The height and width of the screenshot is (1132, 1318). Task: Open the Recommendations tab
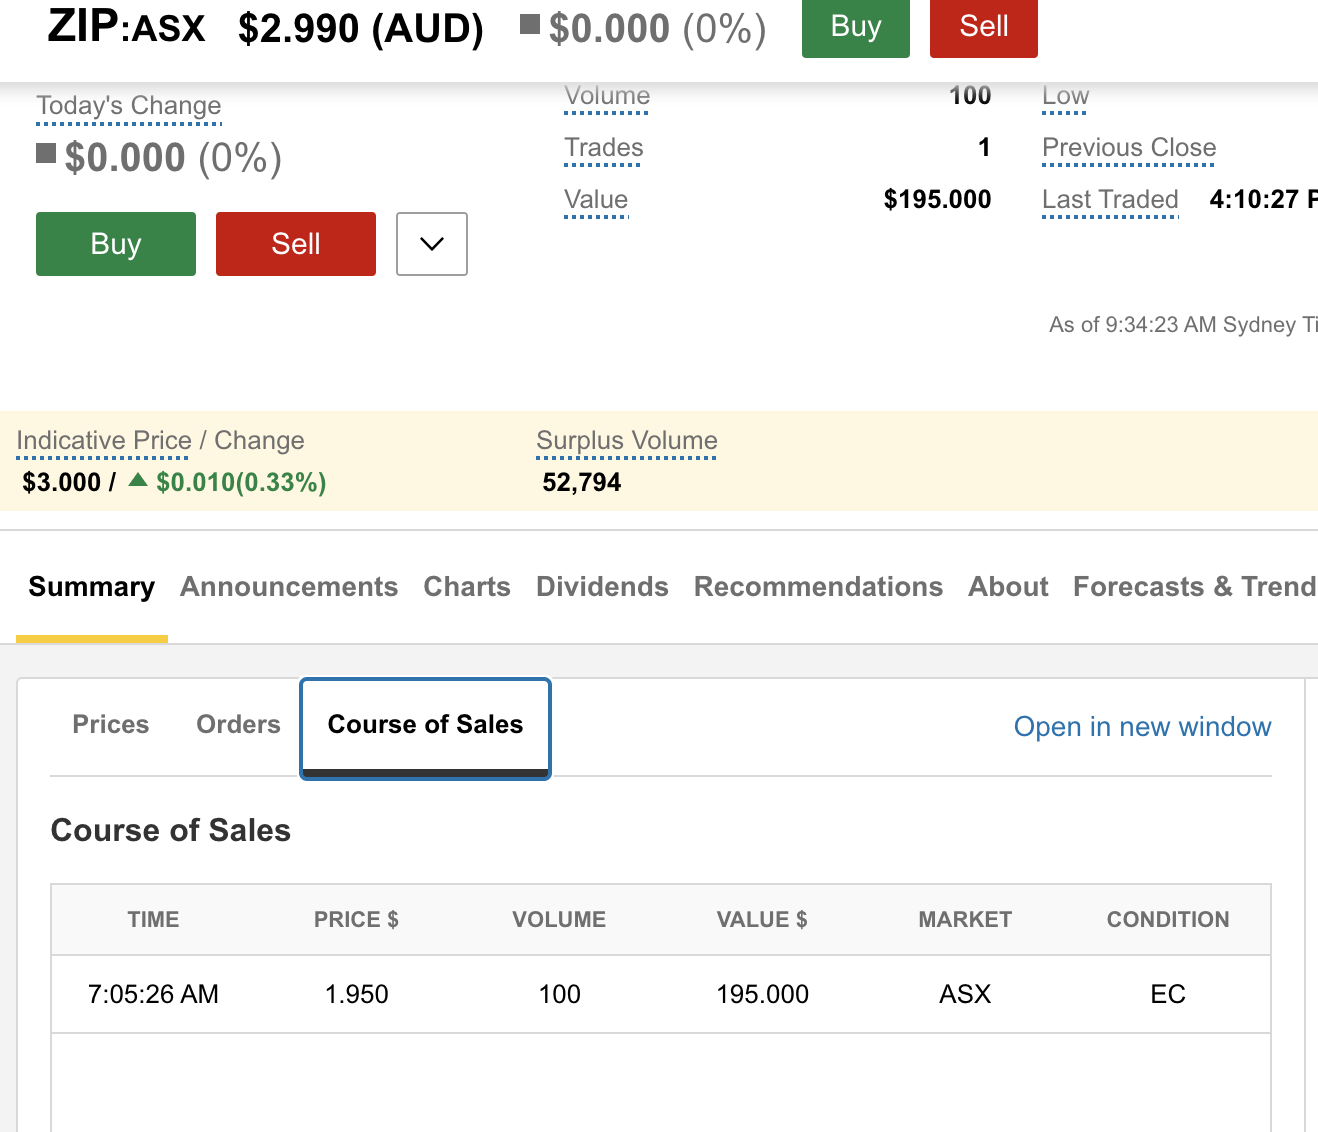point(818,587)
